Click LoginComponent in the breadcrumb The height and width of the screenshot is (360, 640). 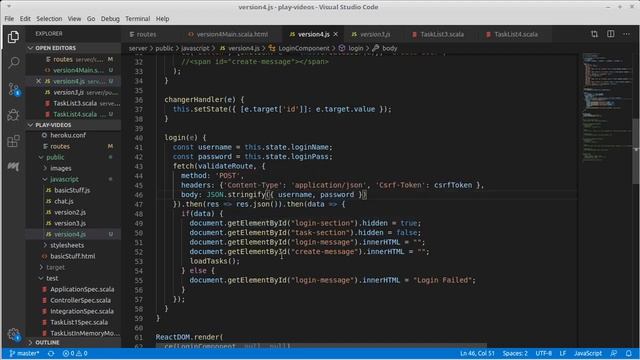pyautogui.click(x=304, y=48)
